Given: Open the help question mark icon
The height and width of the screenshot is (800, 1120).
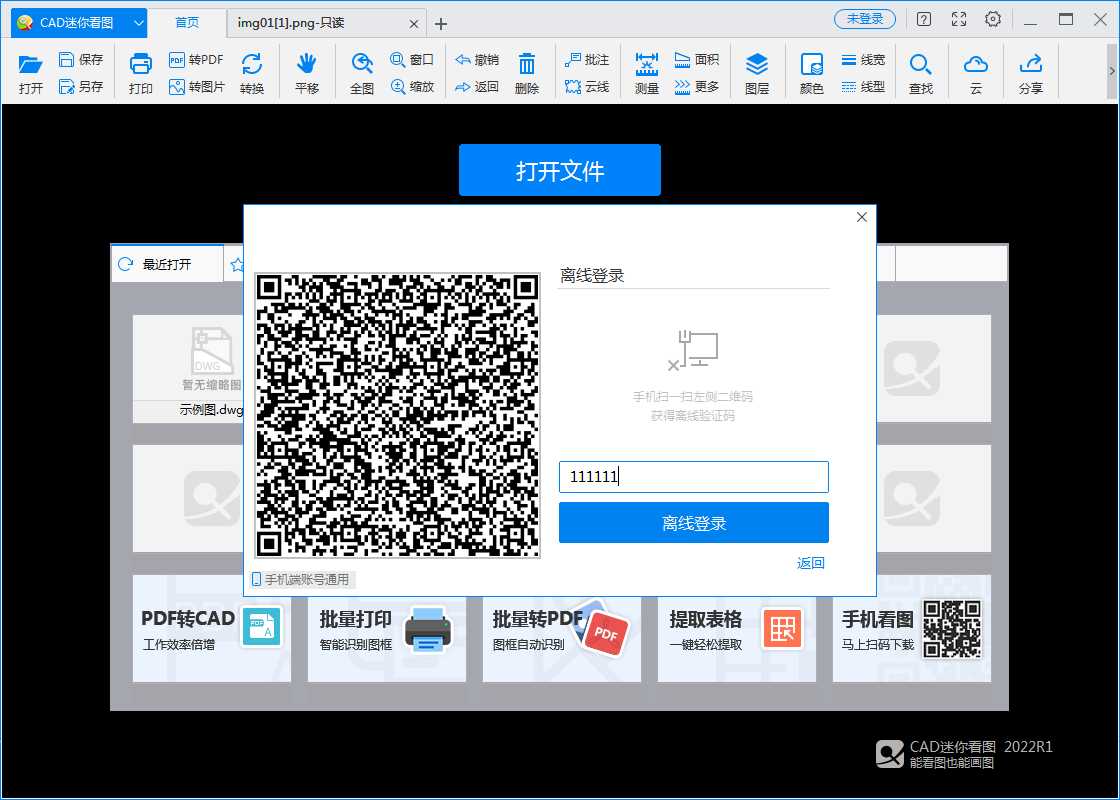Looking at the screenshot, I should (x=924, y=19).
